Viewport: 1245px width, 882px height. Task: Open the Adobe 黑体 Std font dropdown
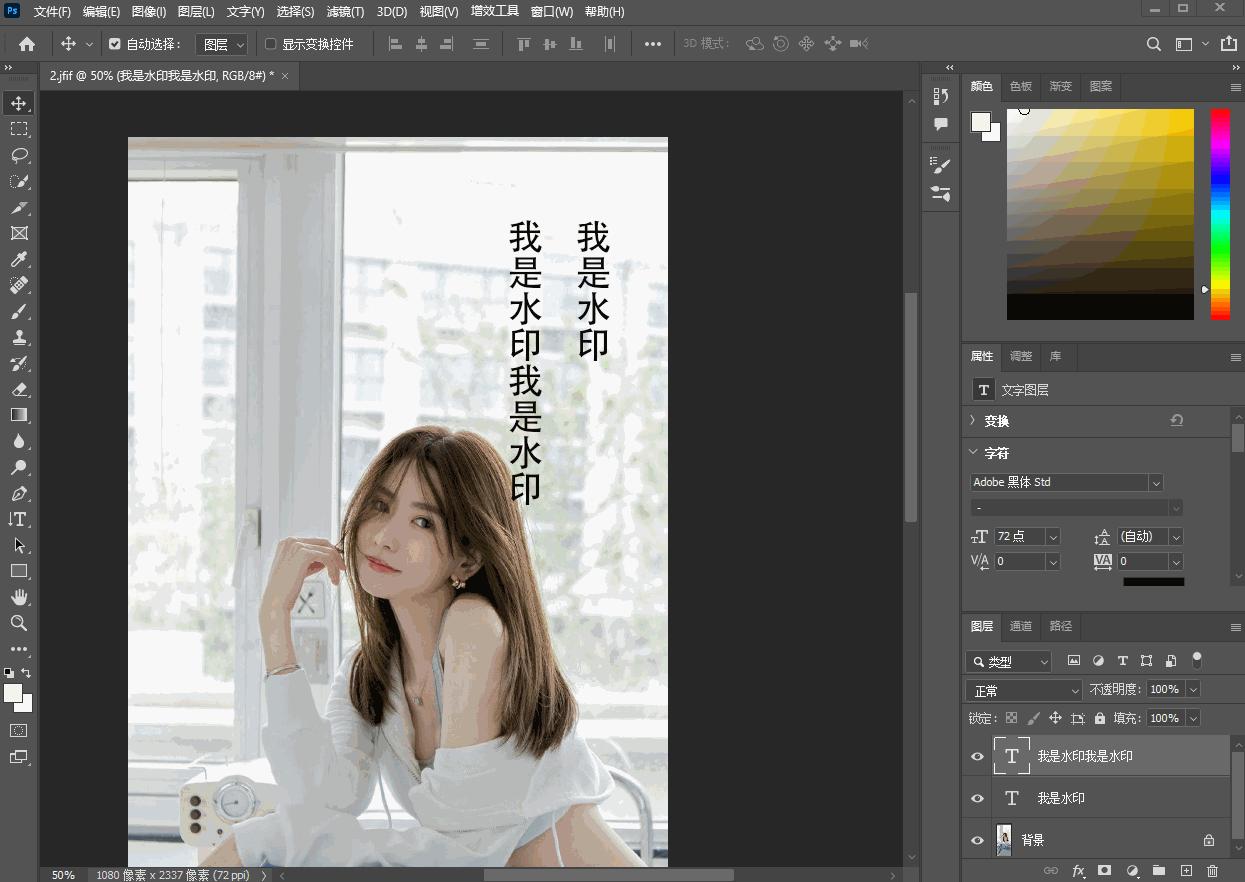point(1156,482)
